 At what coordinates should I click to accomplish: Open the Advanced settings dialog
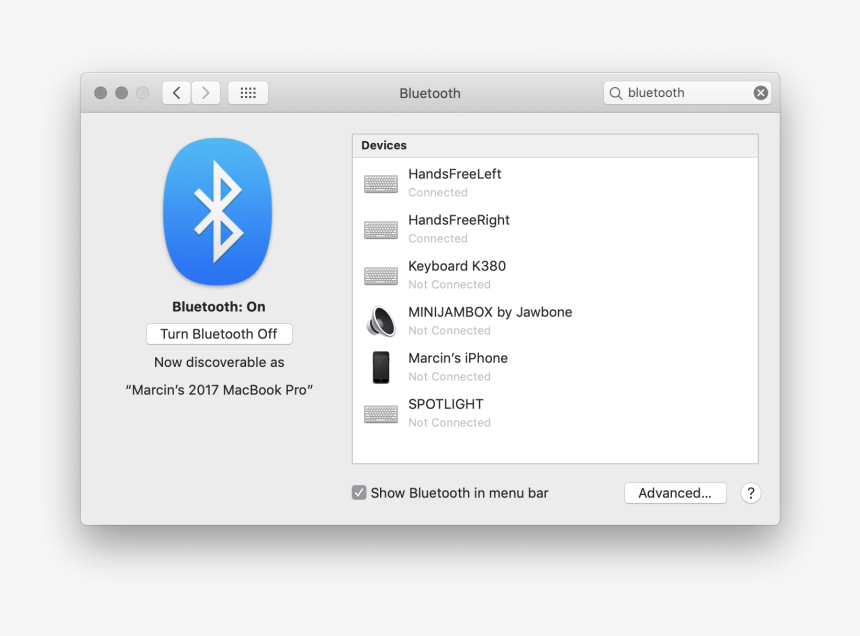coord(675,493)
